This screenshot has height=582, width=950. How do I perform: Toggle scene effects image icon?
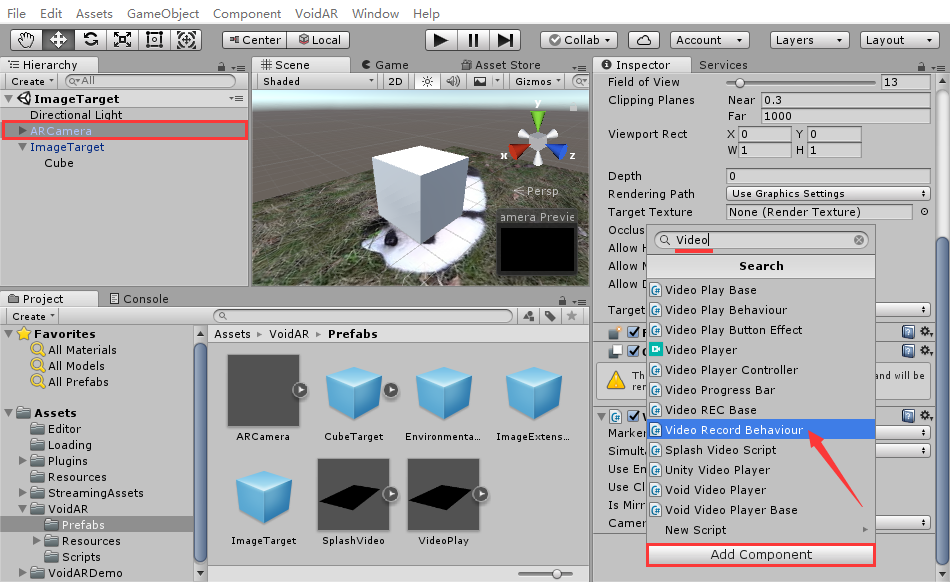(480, 81)
